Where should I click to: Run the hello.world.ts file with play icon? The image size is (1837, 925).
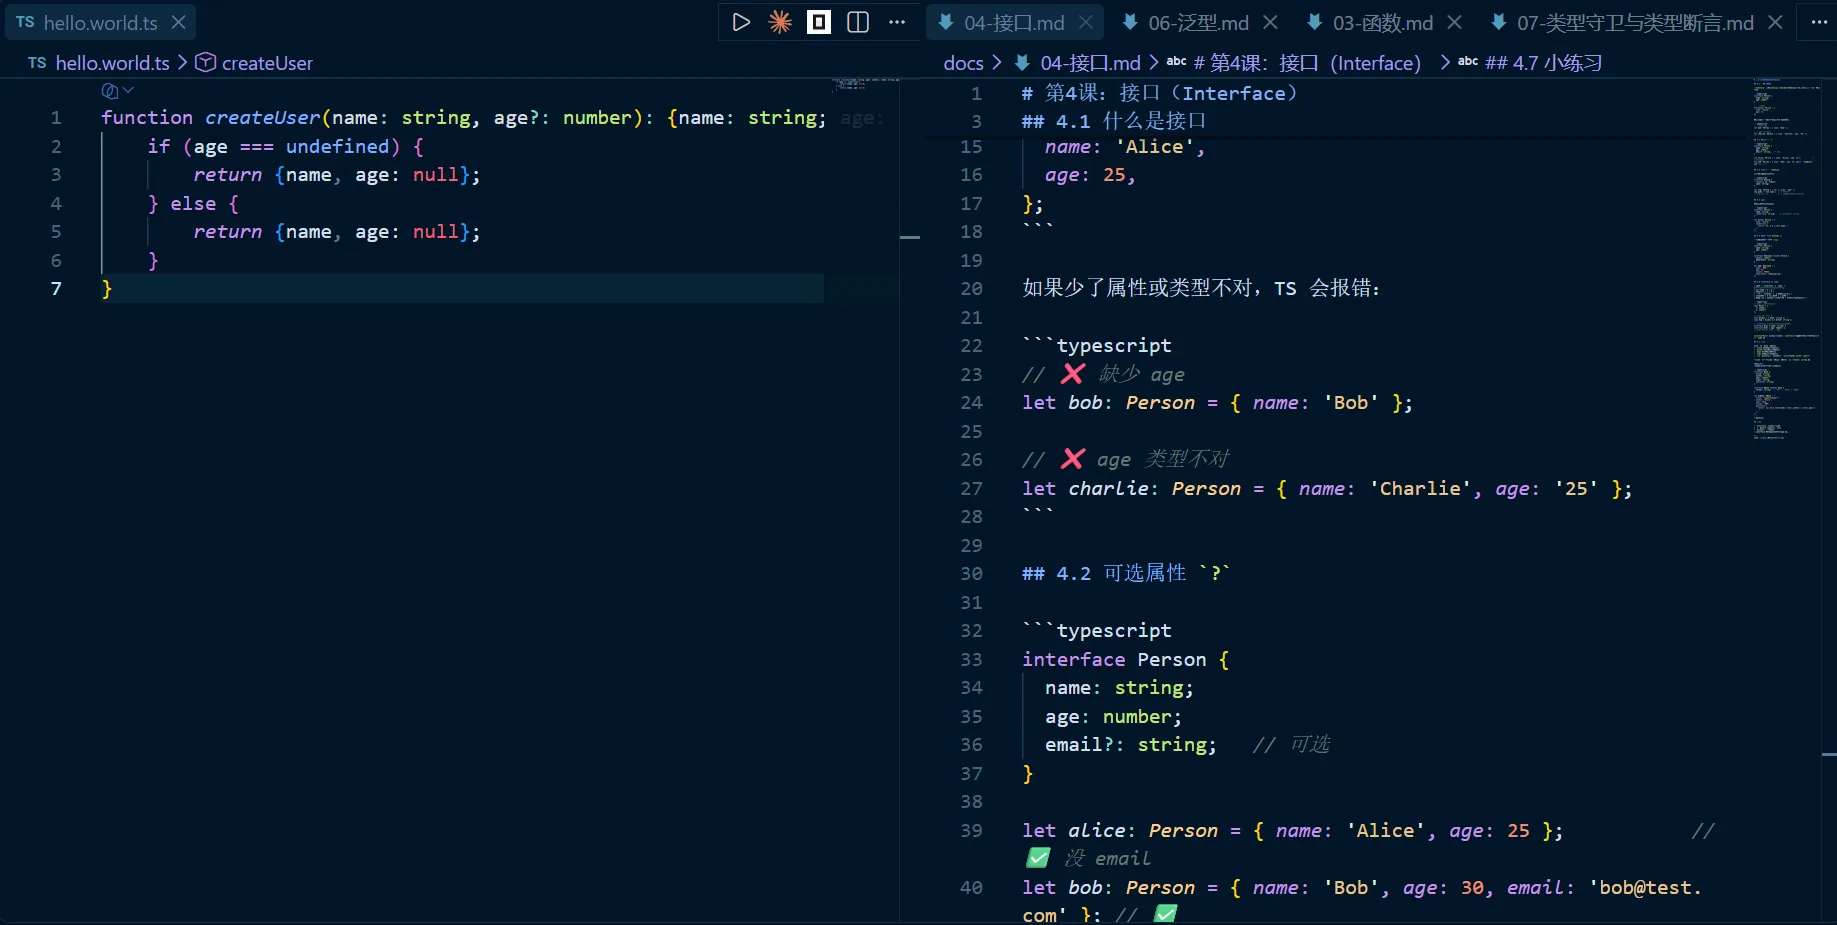[741, 22]
